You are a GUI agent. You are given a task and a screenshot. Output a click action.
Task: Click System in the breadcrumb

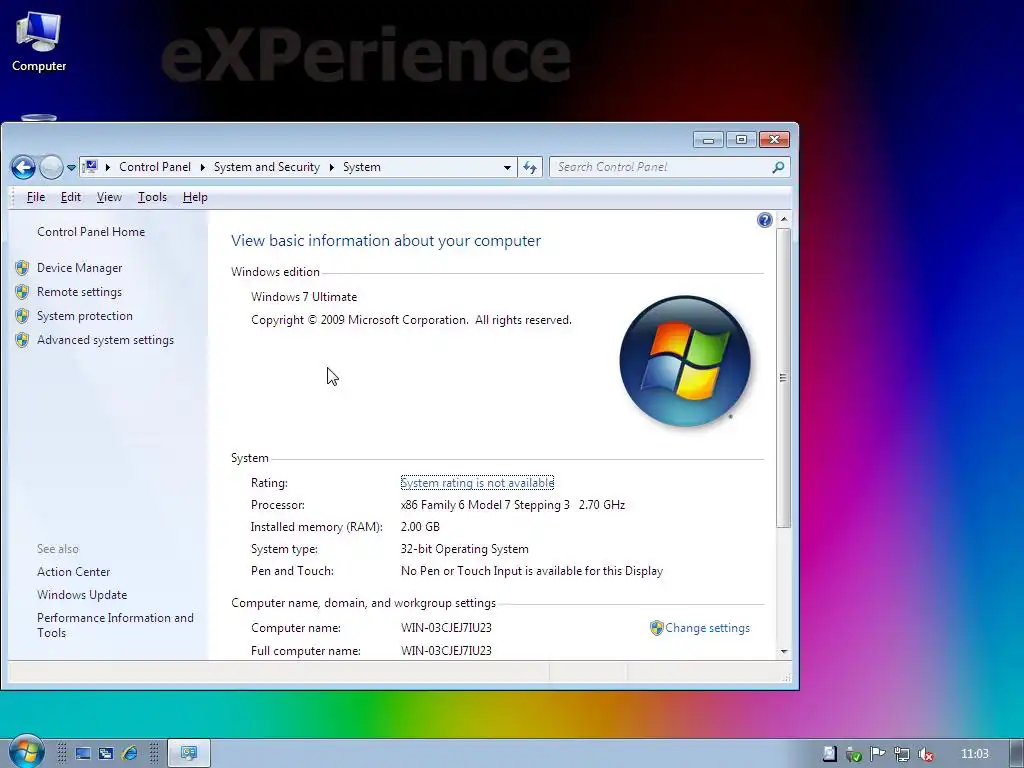(362, 167)
